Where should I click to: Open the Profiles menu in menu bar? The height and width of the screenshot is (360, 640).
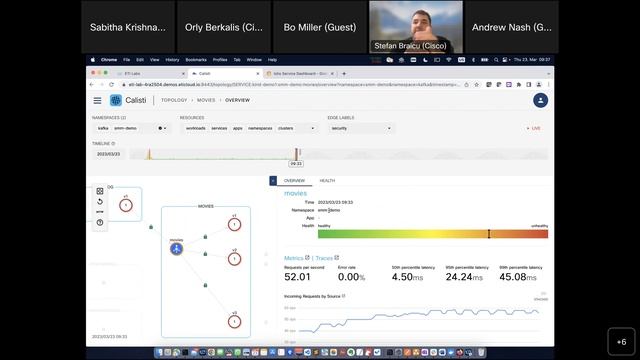pos(220,60)
